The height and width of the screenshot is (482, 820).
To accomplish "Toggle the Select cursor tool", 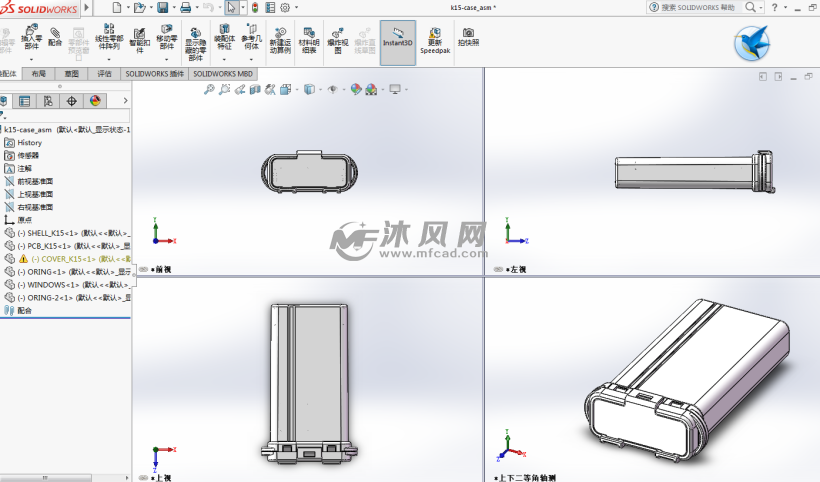I will 230,8.
